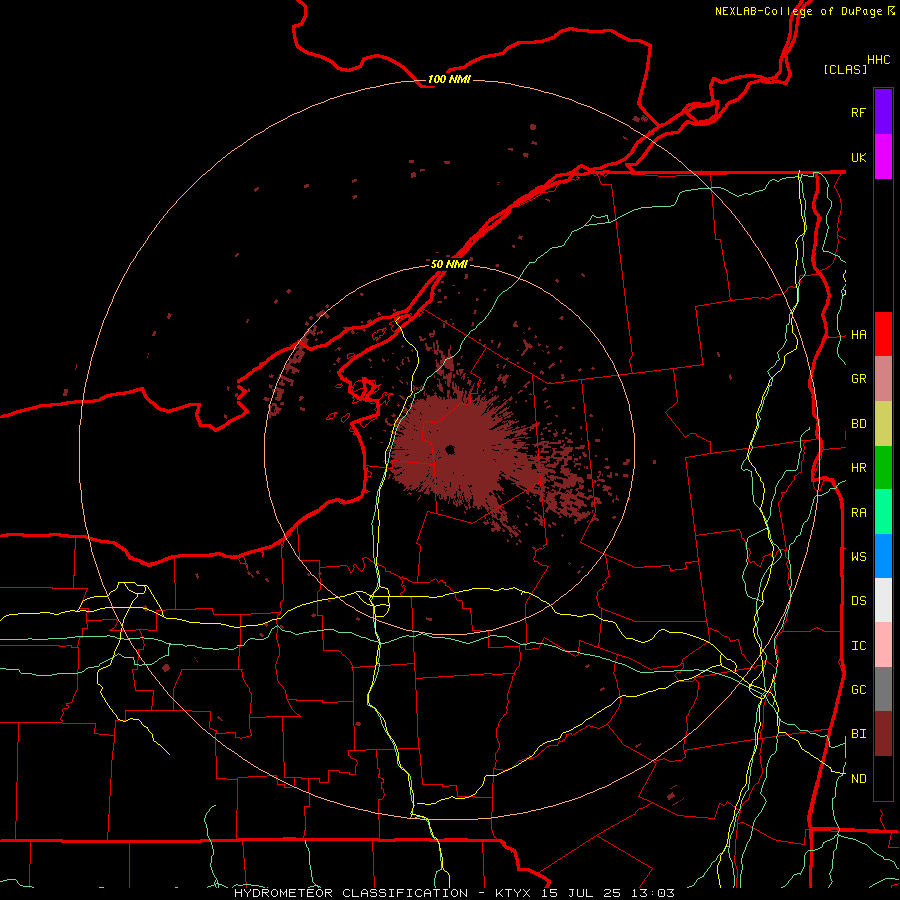900x900 pixels.
Task: Click the HA red legend swatch
Action: pyautogui.click(x=883, y=334)
